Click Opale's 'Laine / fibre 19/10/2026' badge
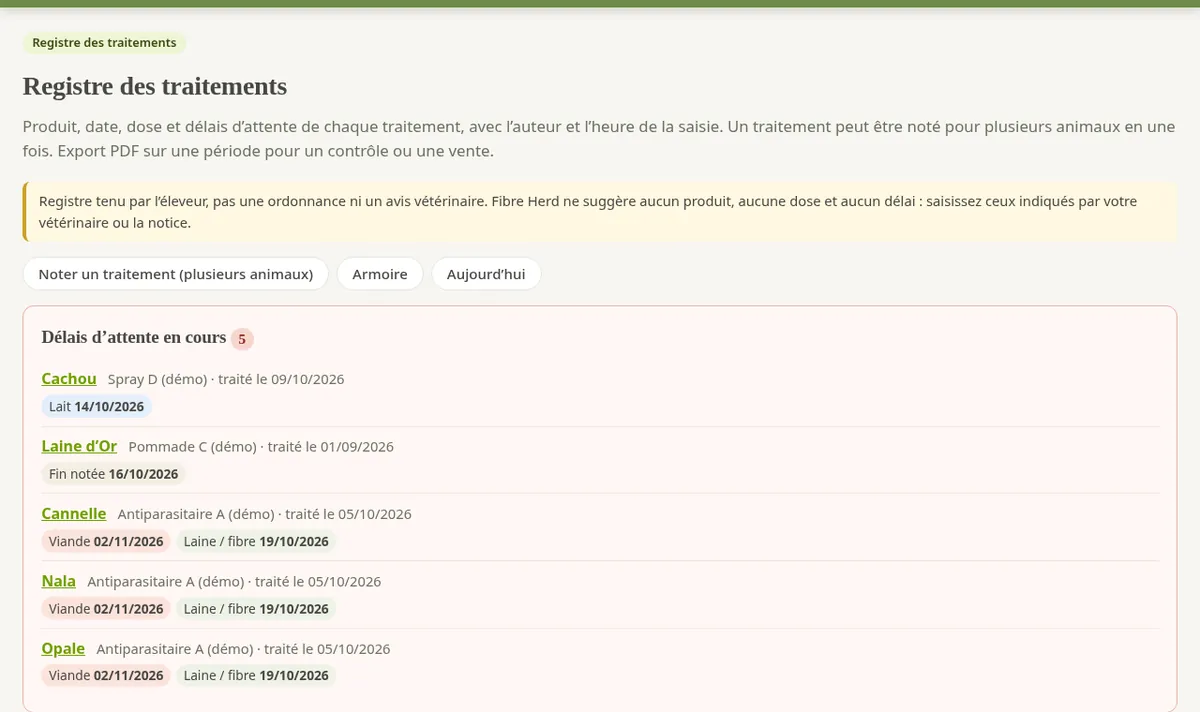This screenshot has width=1200, height=712. click(256, 676)
